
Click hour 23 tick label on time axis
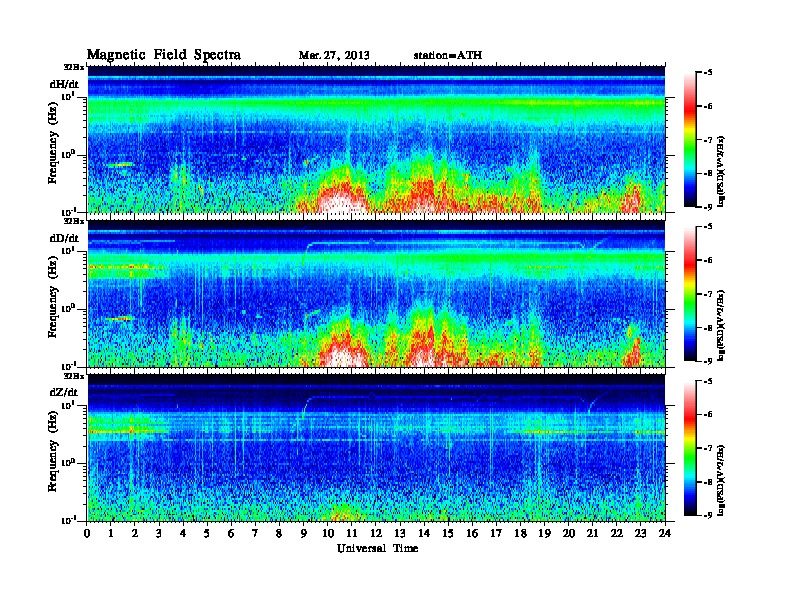pos(641,533)
